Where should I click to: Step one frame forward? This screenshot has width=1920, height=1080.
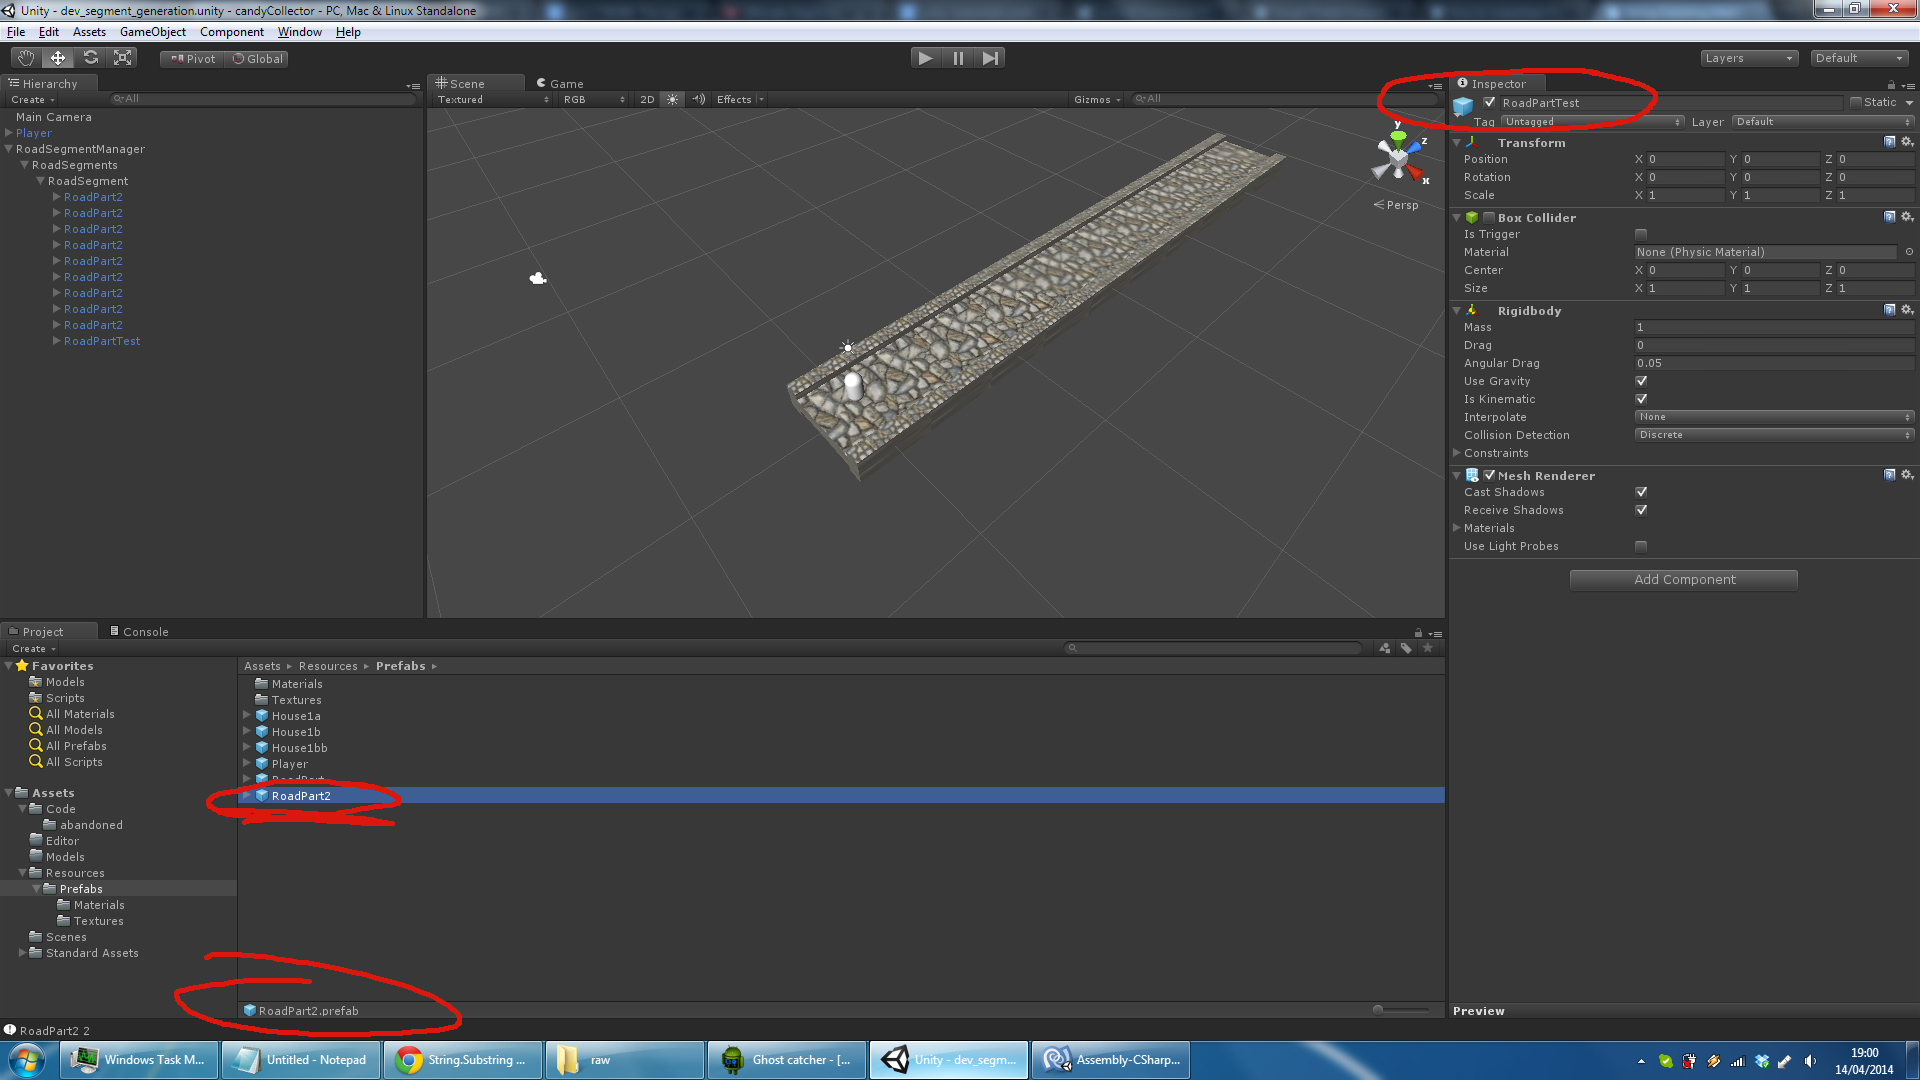(990, 58)
